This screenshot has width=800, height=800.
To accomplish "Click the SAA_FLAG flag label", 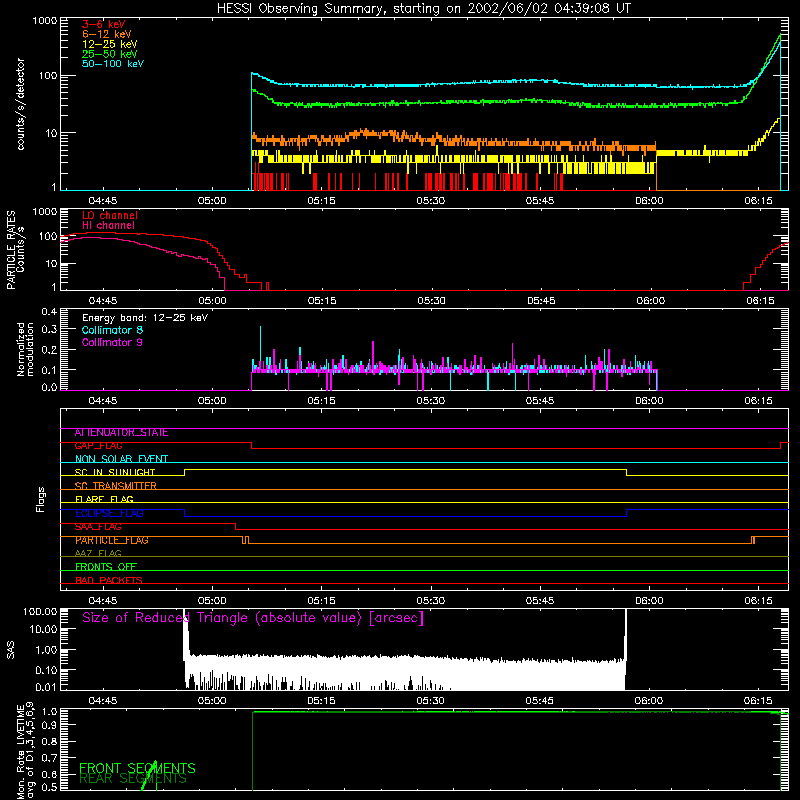I will pos(98,527).
